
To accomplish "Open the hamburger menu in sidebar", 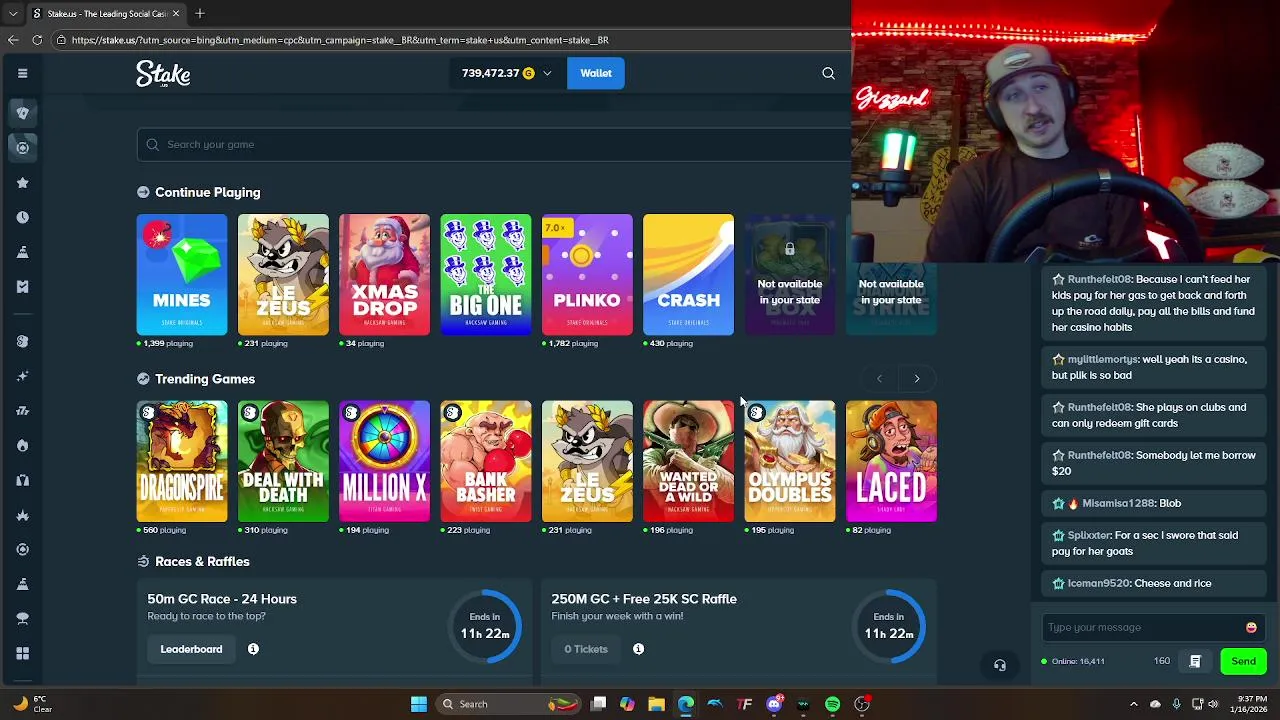I will click(22, 73).
